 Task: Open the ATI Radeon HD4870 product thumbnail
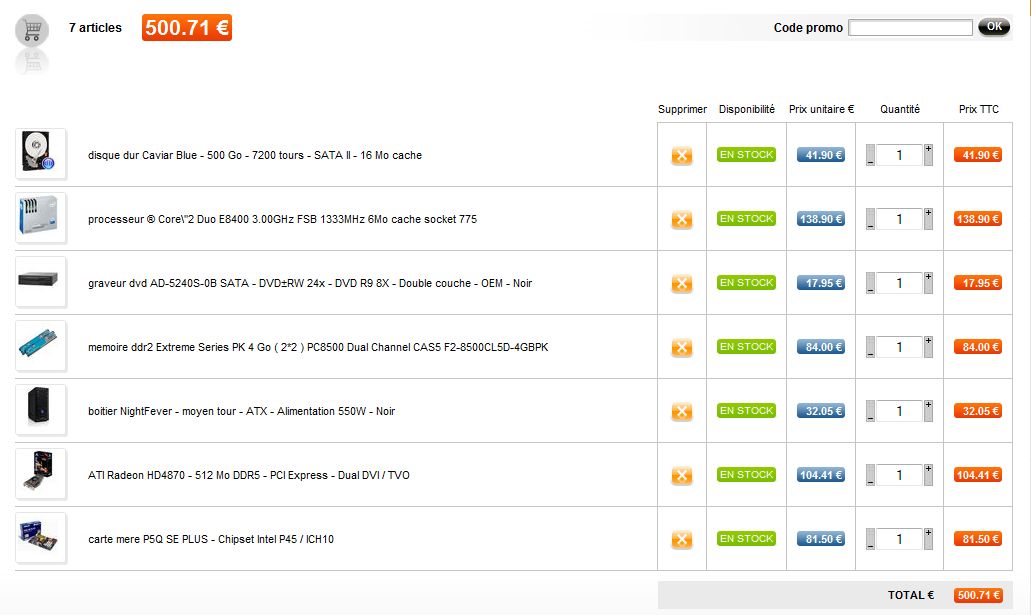pyautogui.click(x=41, y=475)
